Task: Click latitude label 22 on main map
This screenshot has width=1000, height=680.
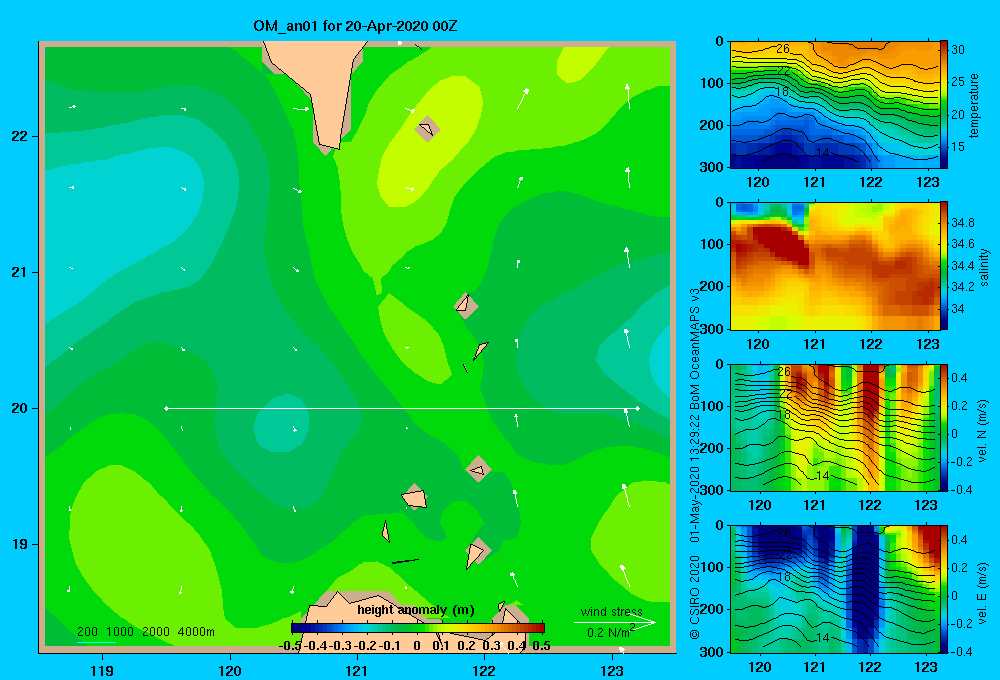Action: tap(20, 136)
